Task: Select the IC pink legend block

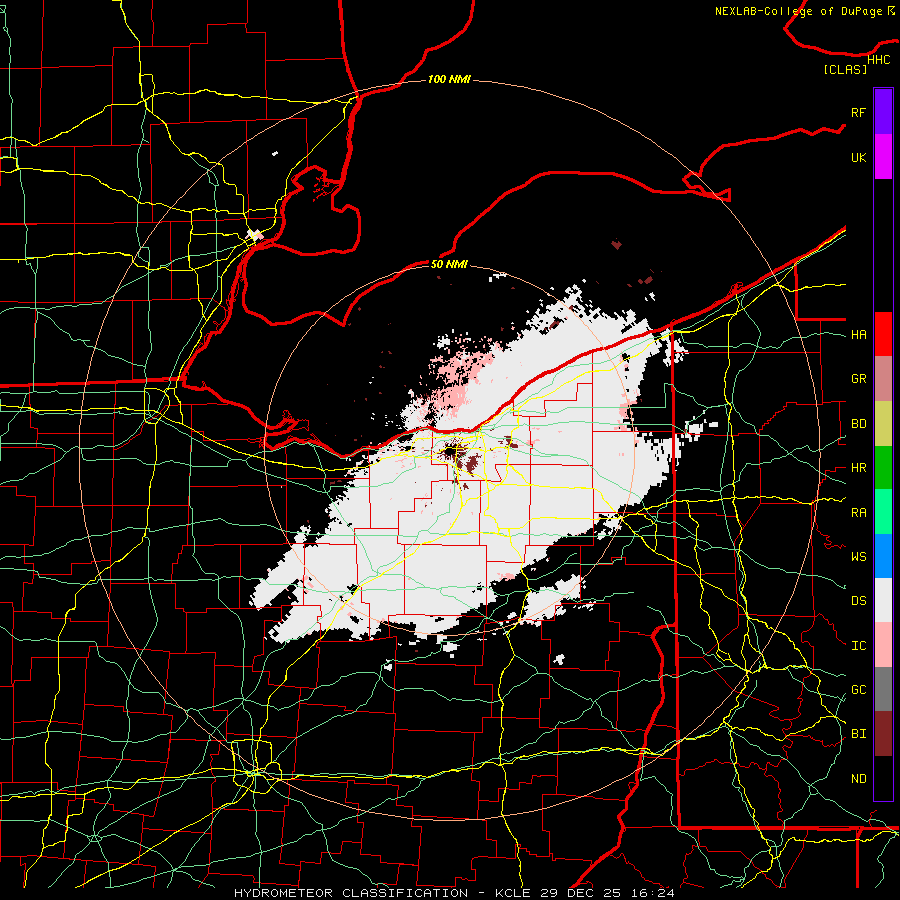Action: pos(883,645)
